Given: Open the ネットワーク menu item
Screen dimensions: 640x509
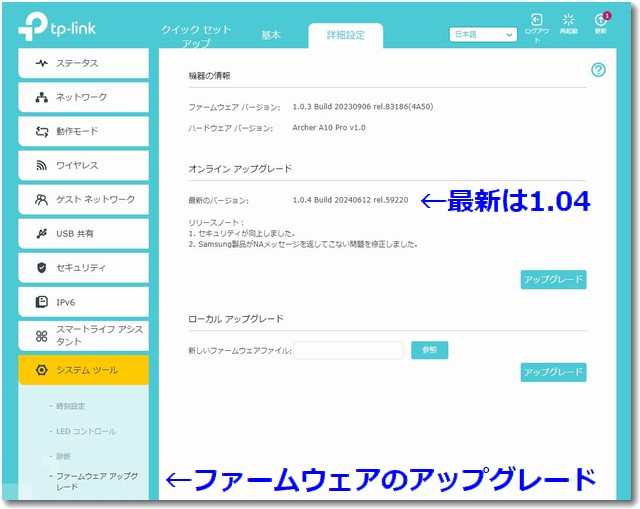Looking at the screenshot, I should click(83, 97).
